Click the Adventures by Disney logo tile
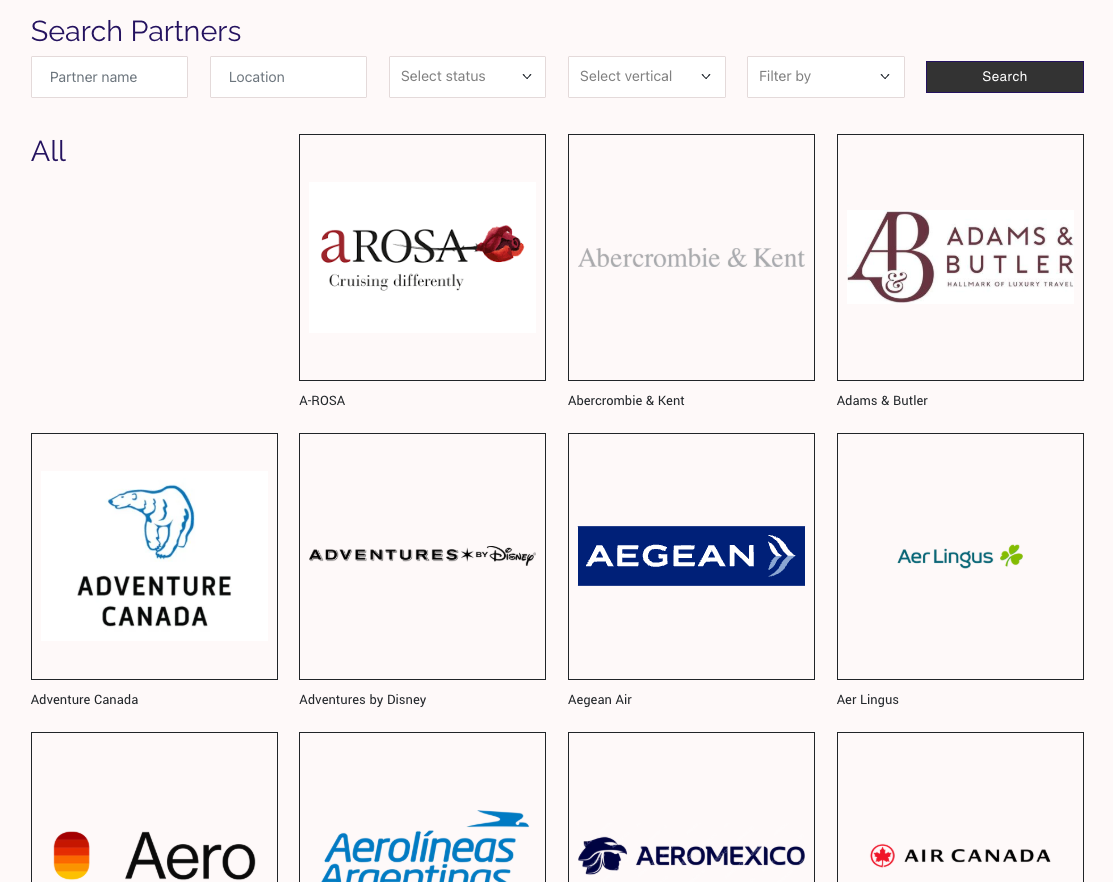 422,556
